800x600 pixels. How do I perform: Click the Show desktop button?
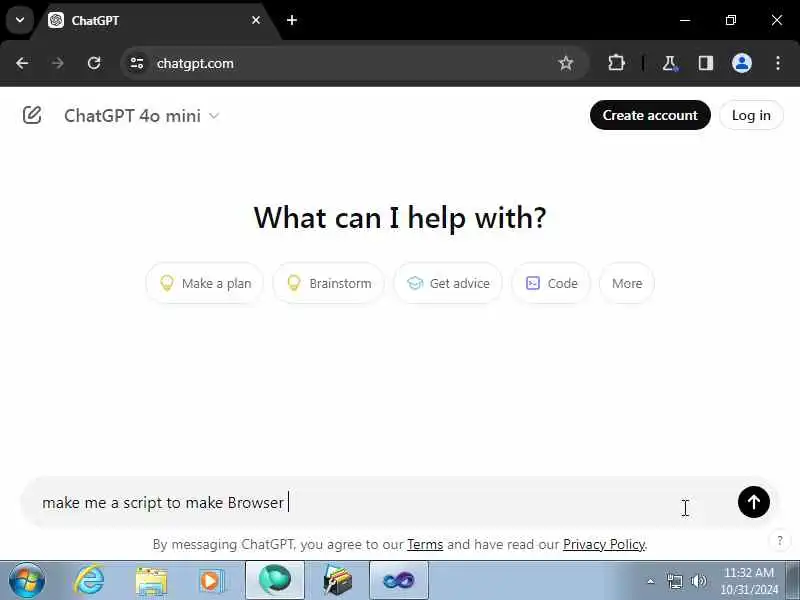[x=793, y=581]
